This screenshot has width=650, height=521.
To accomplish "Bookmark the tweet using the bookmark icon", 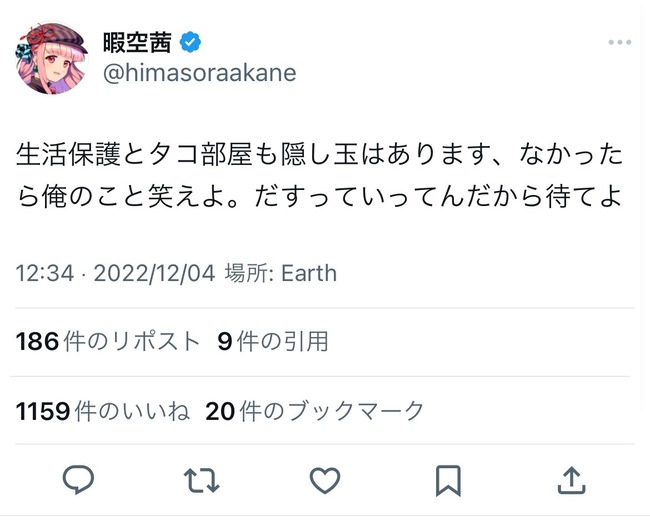I will (447, 481).
